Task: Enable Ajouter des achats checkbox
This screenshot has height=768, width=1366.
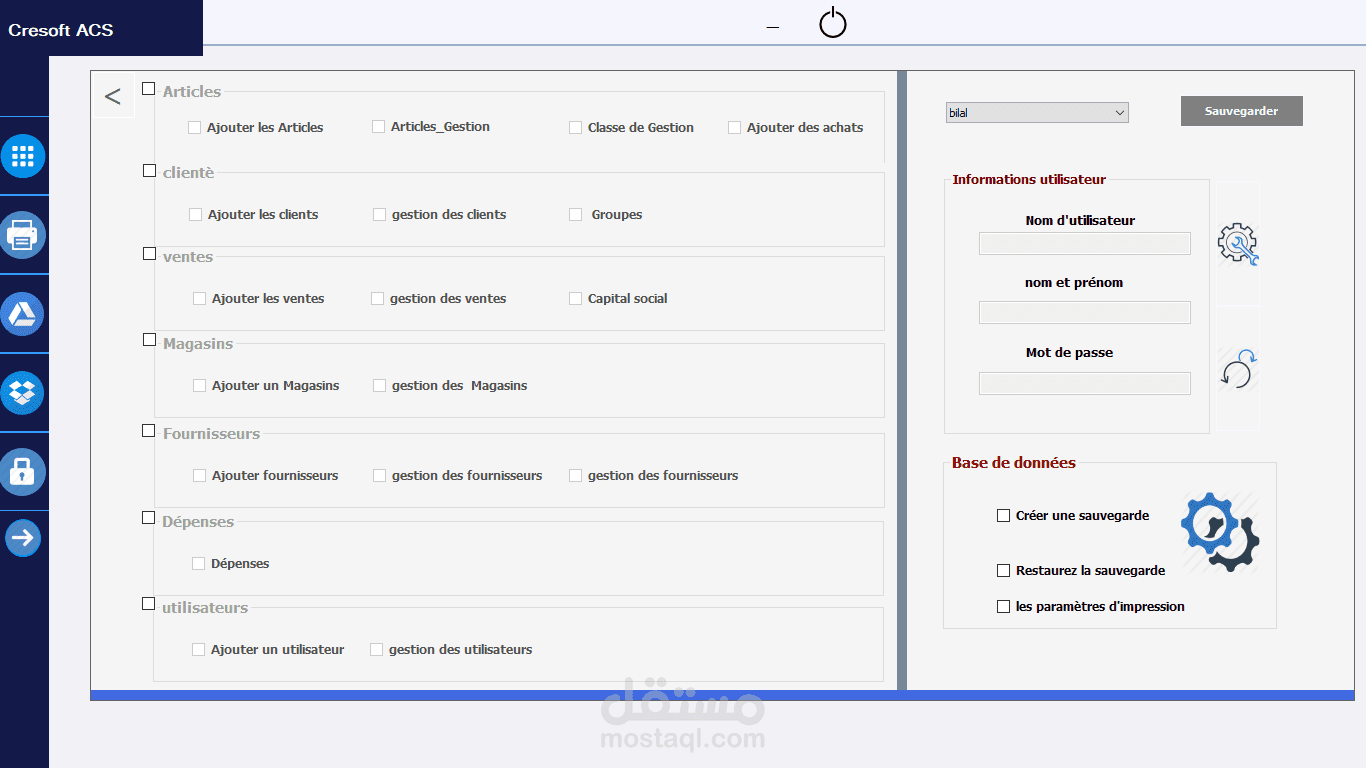Action: coord(735,128)
